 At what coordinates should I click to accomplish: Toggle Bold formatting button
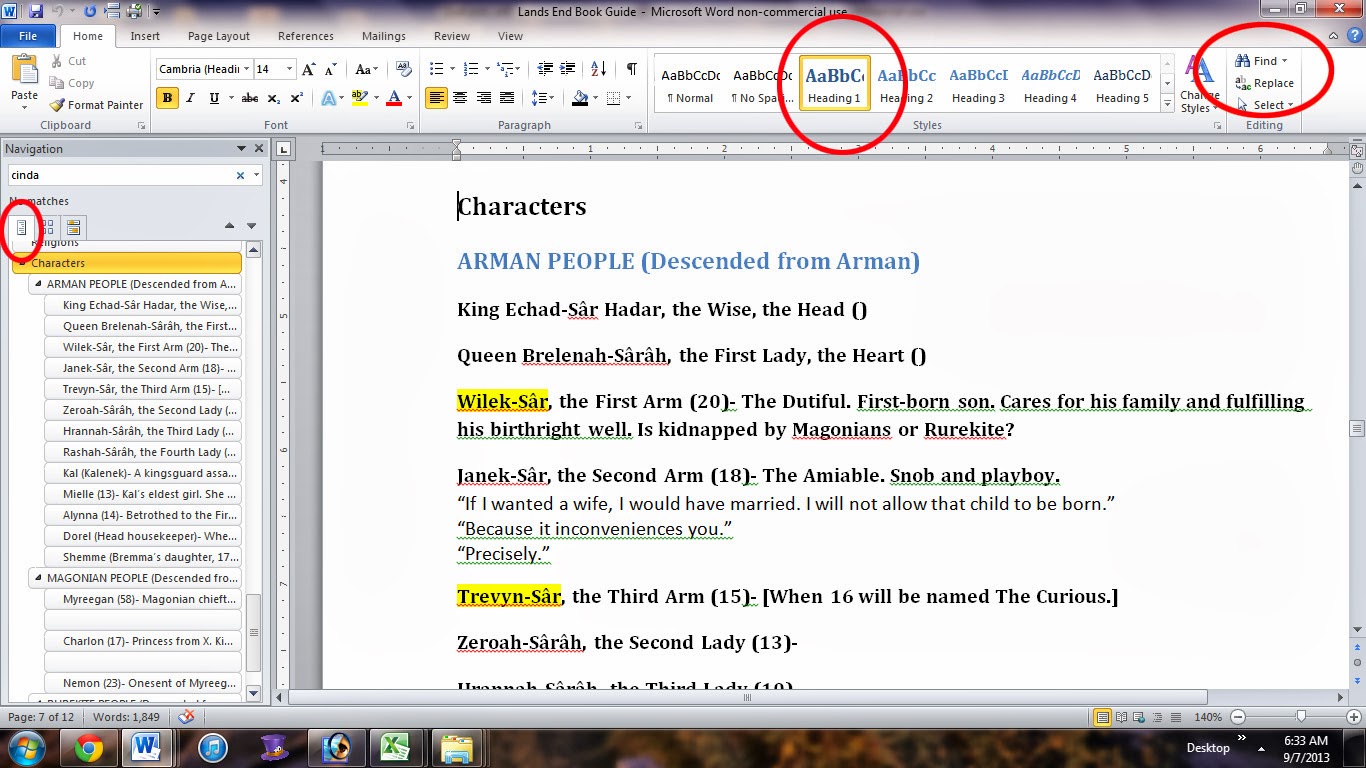[x=167, y=98]
